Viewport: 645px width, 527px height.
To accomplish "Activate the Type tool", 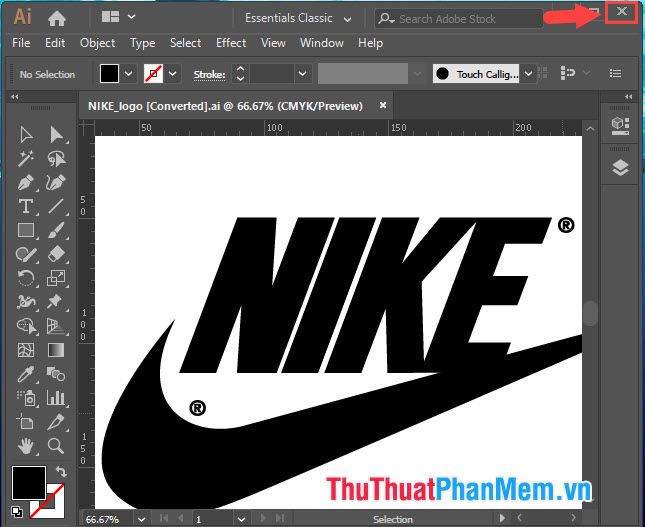I will pos(26,206).
